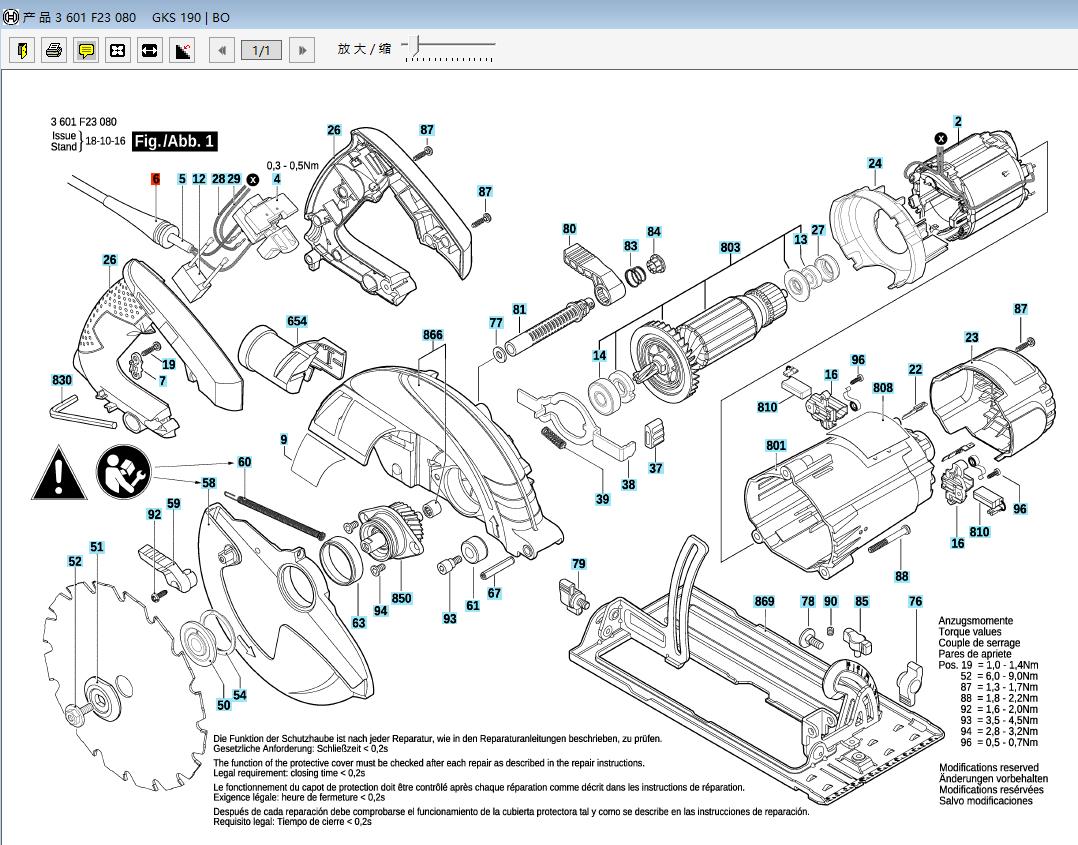
Task: Select part number 58 lower guard label
Action: point(209,483)
